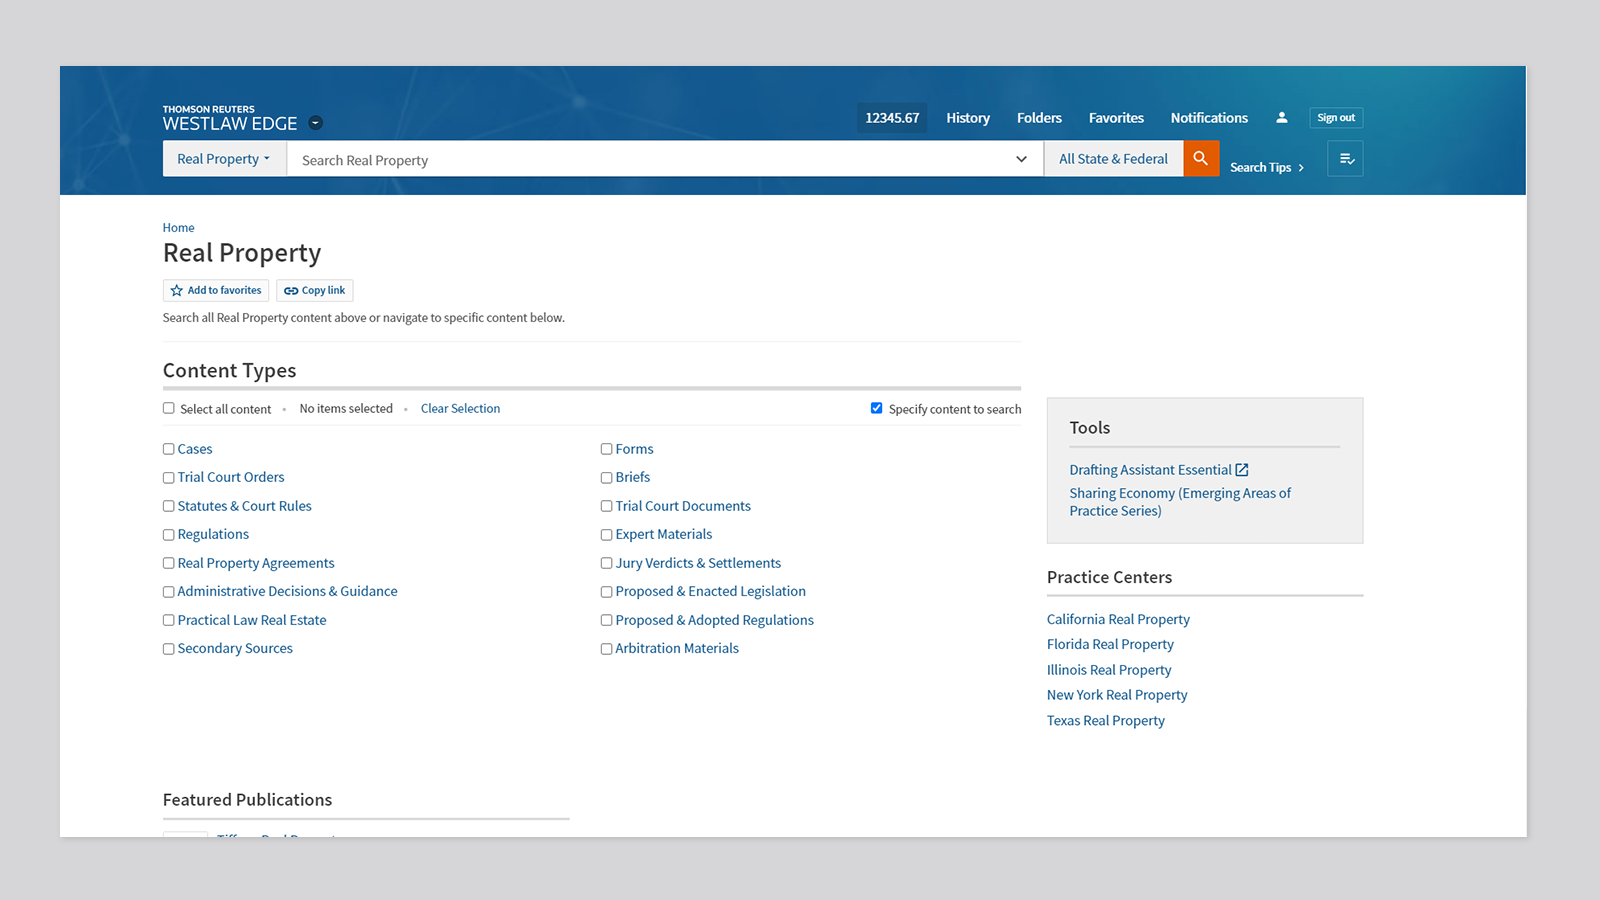
Task: Open the Folders menu
Action: point(1039,118)
